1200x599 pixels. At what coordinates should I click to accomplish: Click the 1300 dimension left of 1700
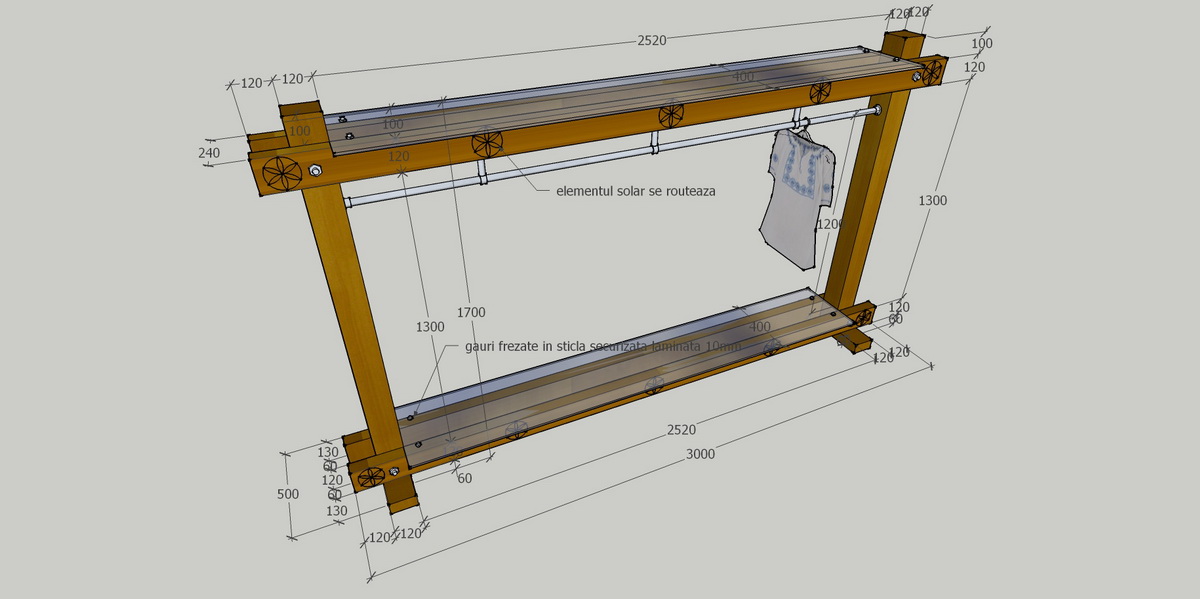click(x=430, y=326)
